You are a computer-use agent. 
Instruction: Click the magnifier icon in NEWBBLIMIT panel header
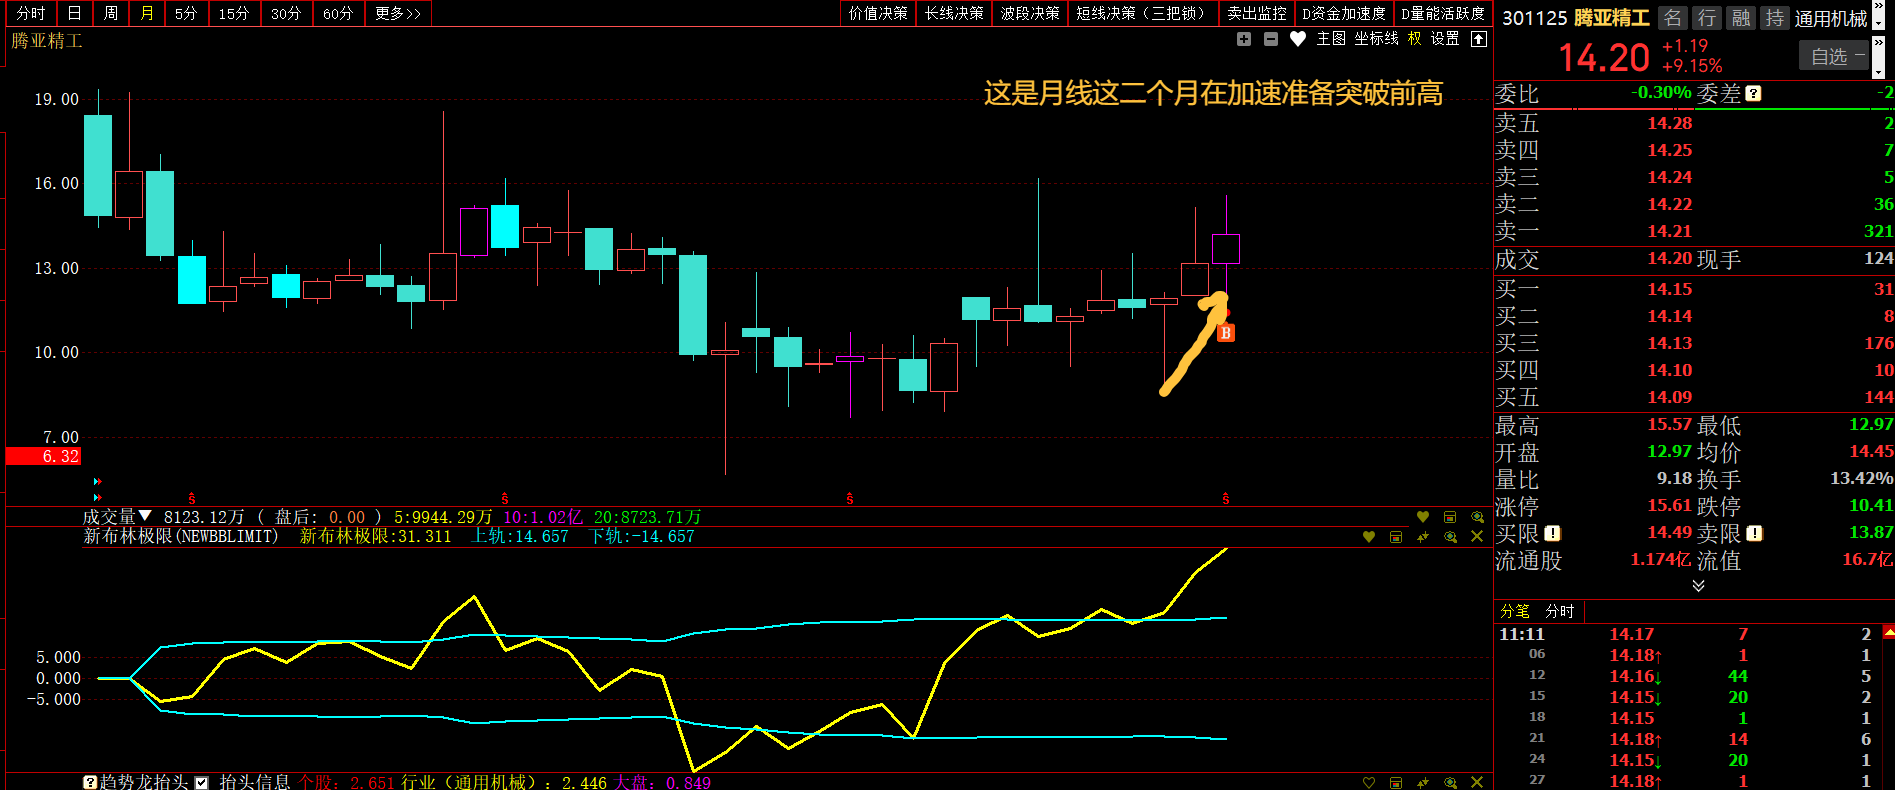1450,537
